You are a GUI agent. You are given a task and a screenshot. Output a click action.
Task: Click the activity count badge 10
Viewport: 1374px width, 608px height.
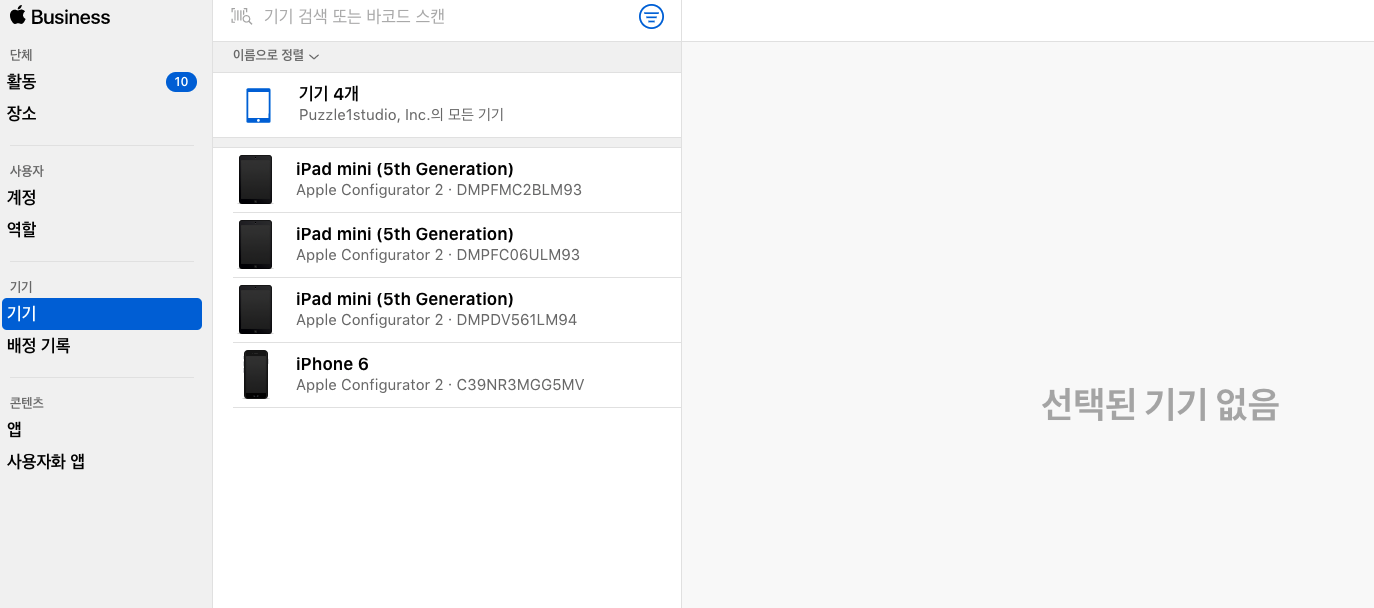click(181, 82)
